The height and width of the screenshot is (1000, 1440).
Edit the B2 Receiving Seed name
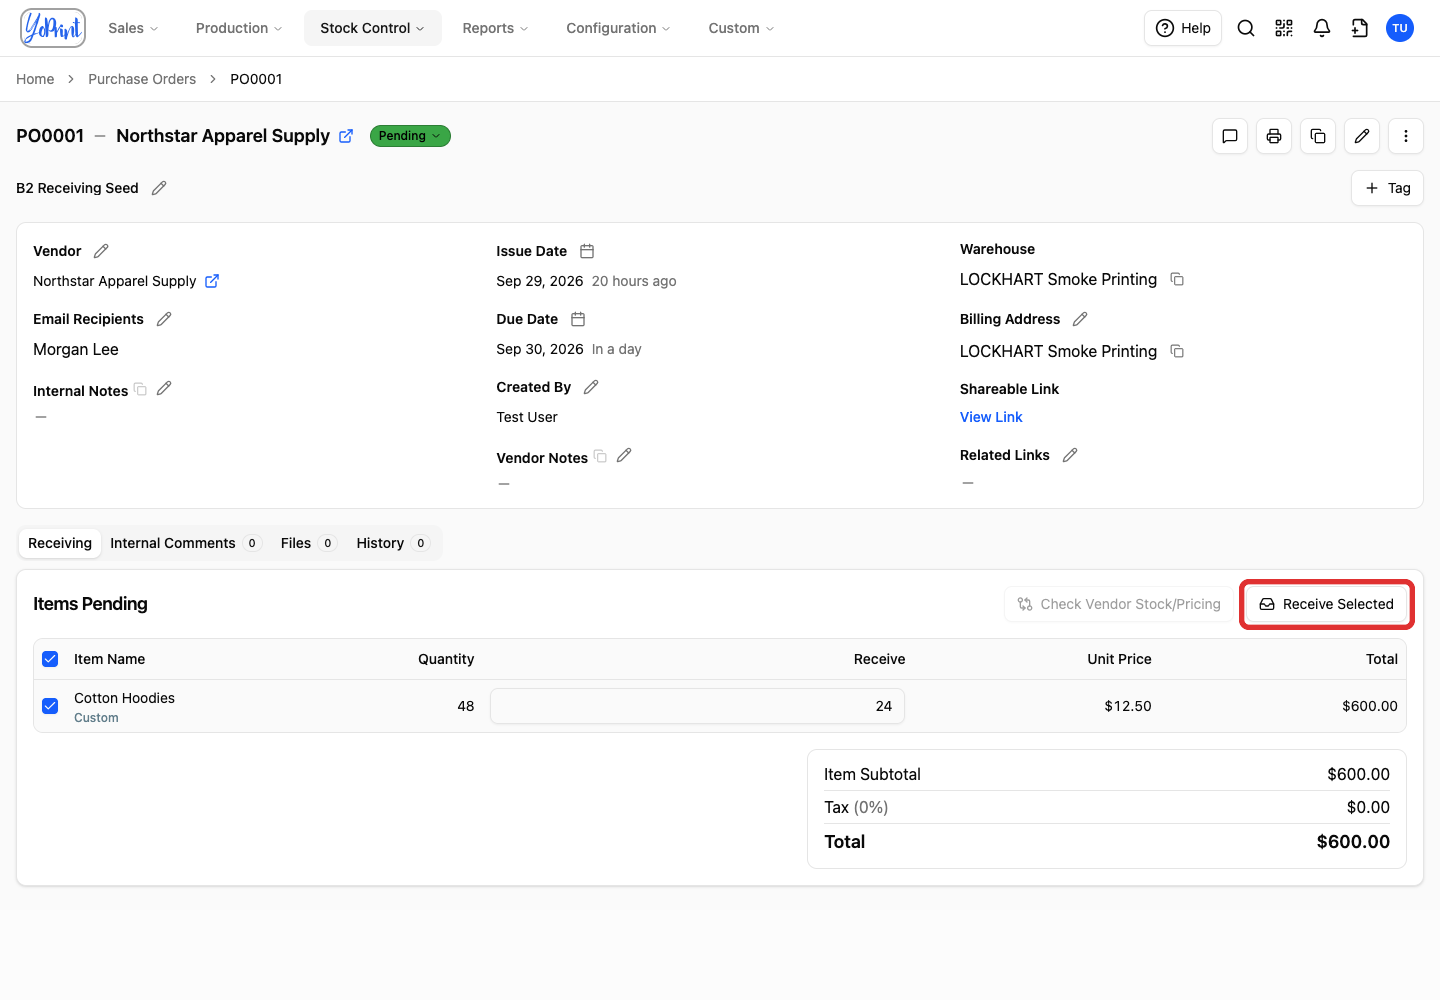click(x=159, y=188)
